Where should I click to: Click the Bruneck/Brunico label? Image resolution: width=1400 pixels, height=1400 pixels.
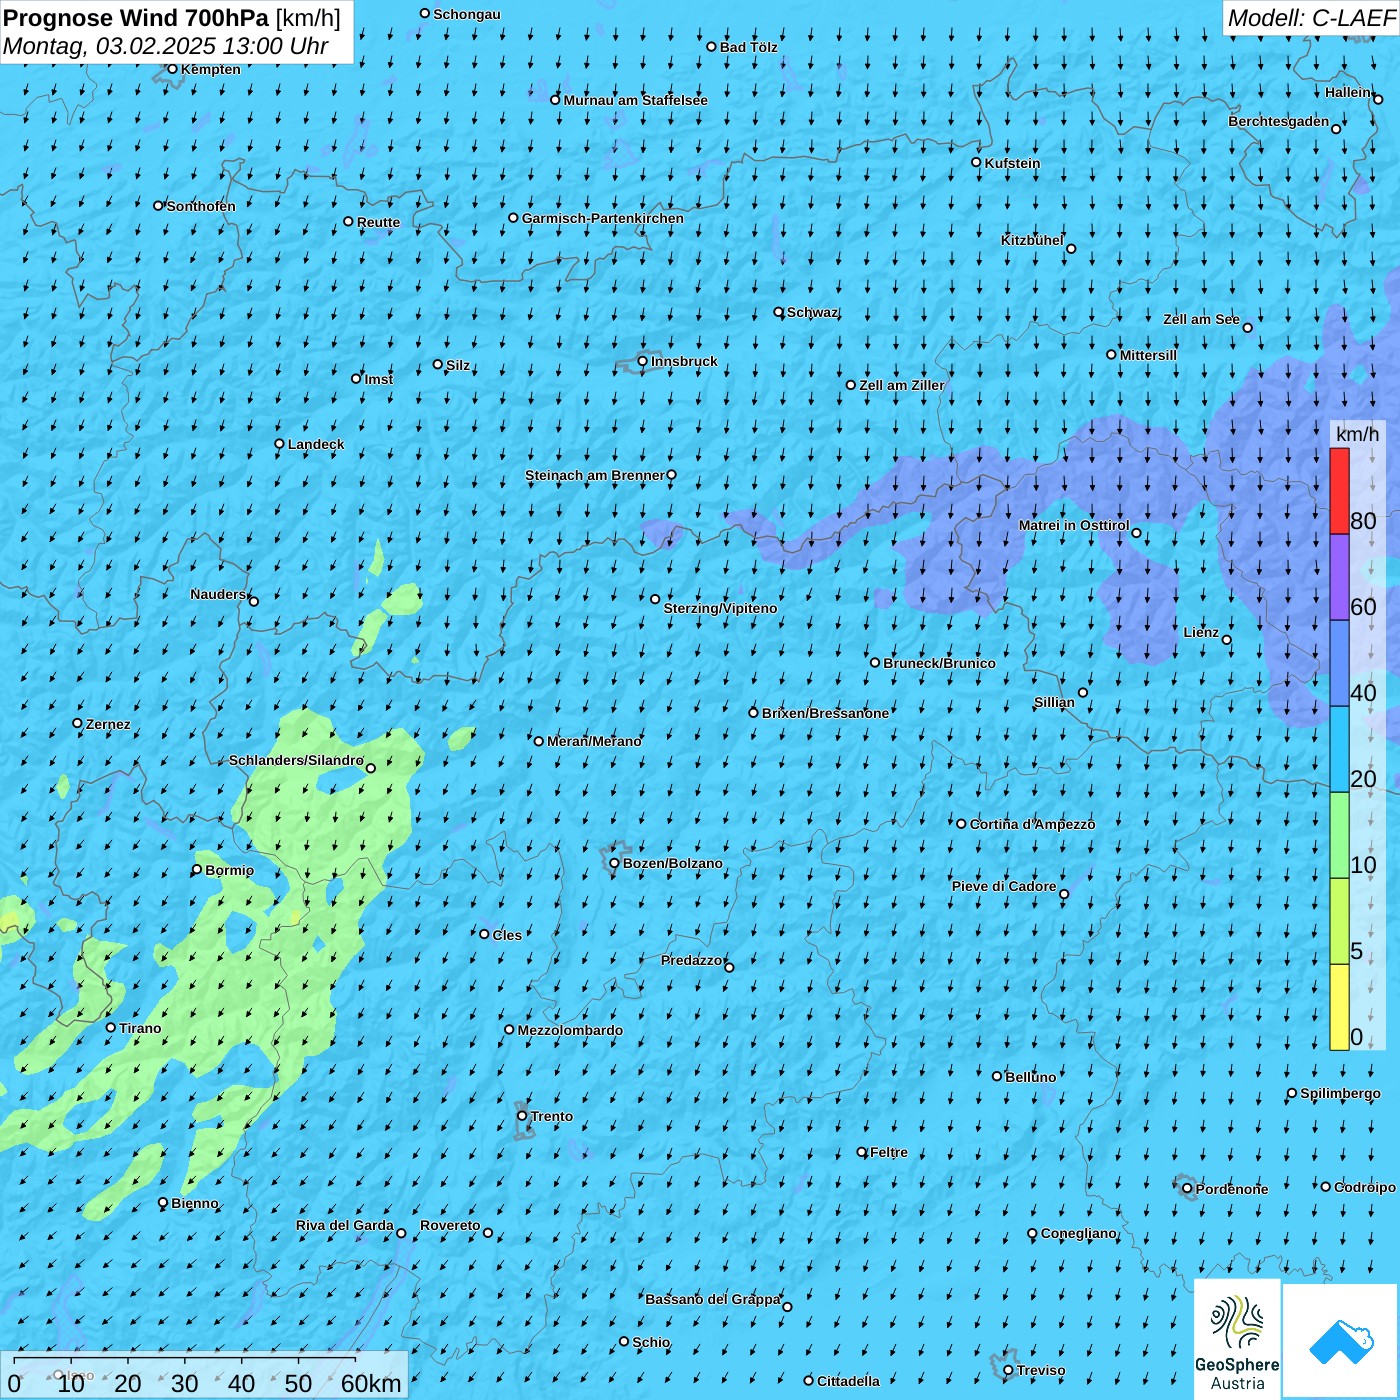point(939,663)
